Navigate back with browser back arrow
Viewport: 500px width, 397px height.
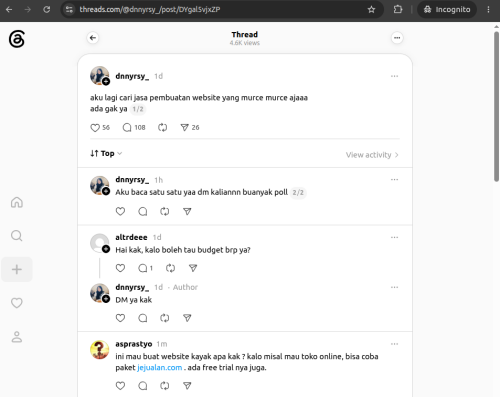click(9, 9)
